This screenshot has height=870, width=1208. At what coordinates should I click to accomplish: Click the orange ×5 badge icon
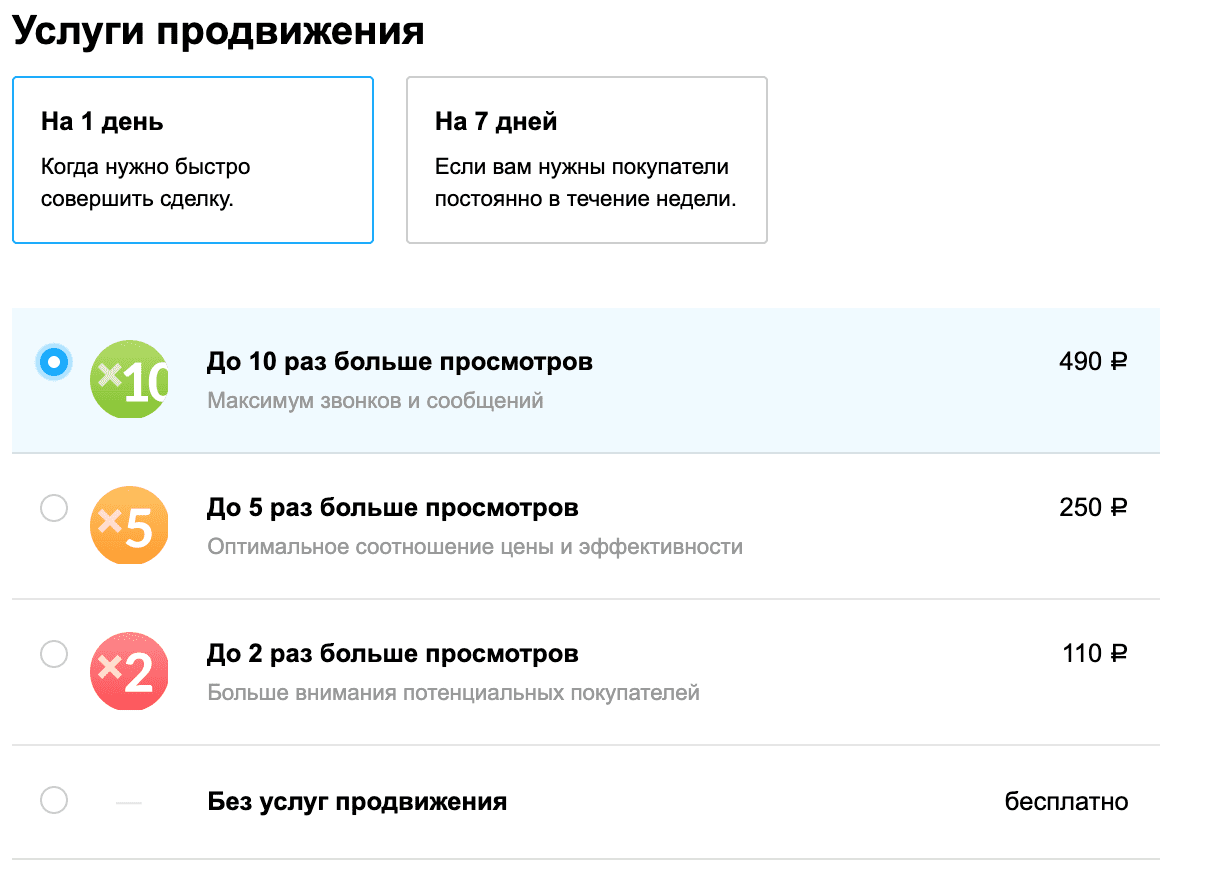[x=129, y=525]
